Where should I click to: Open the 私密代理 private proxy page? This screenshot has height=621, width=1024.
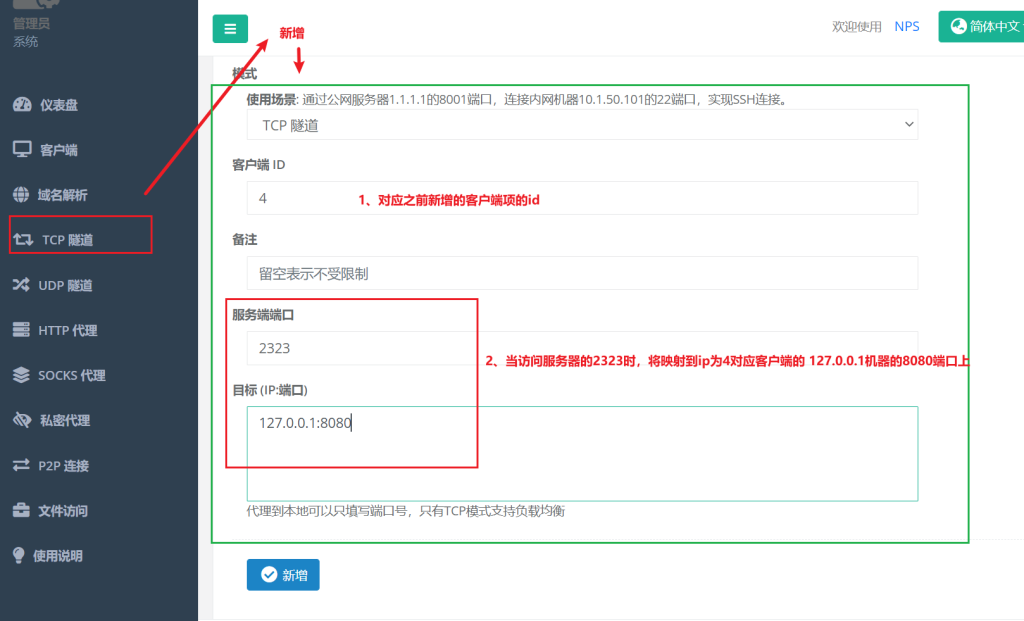pos(64,420)
